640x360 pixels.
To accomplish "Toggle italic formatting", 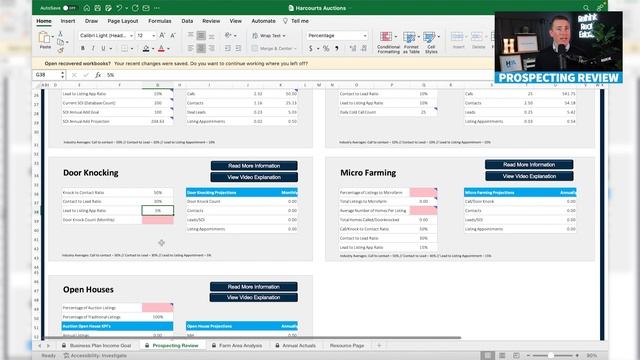I will click(93, 49).
